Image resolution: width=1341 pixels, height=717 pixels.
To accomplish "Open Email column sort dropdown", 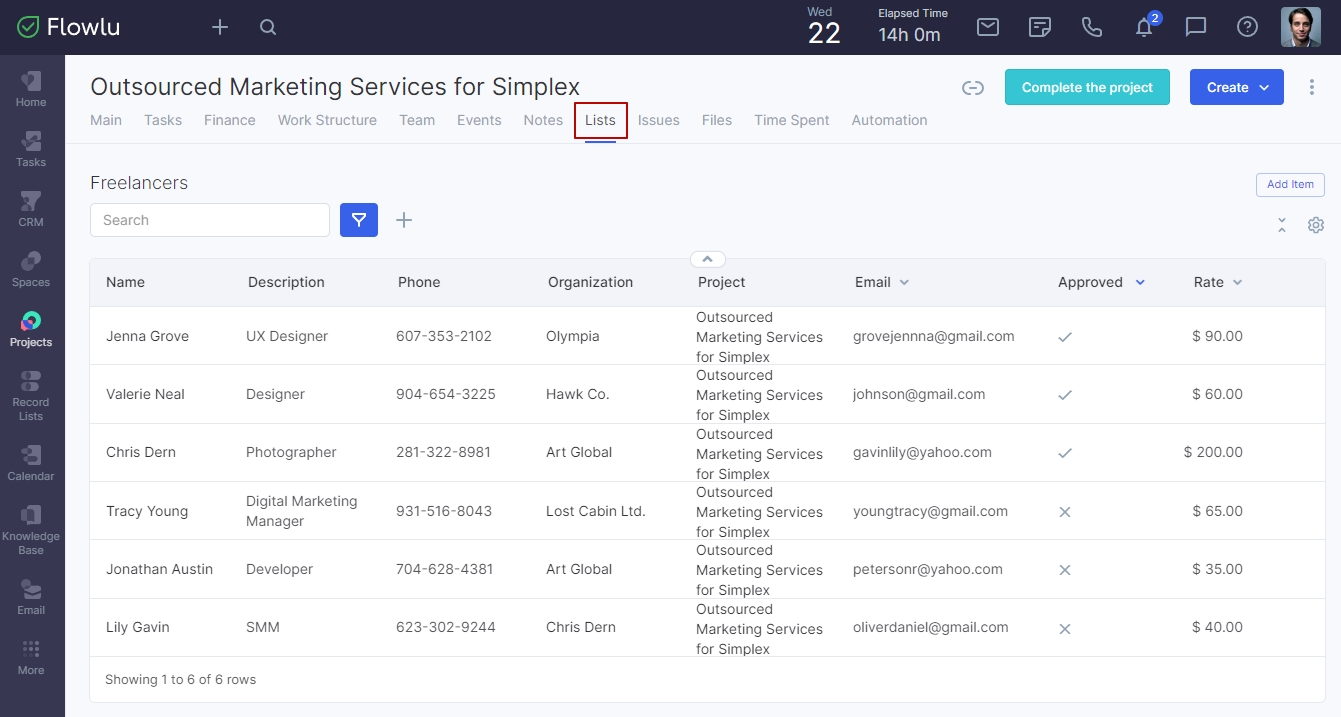I will coord(904,283).
